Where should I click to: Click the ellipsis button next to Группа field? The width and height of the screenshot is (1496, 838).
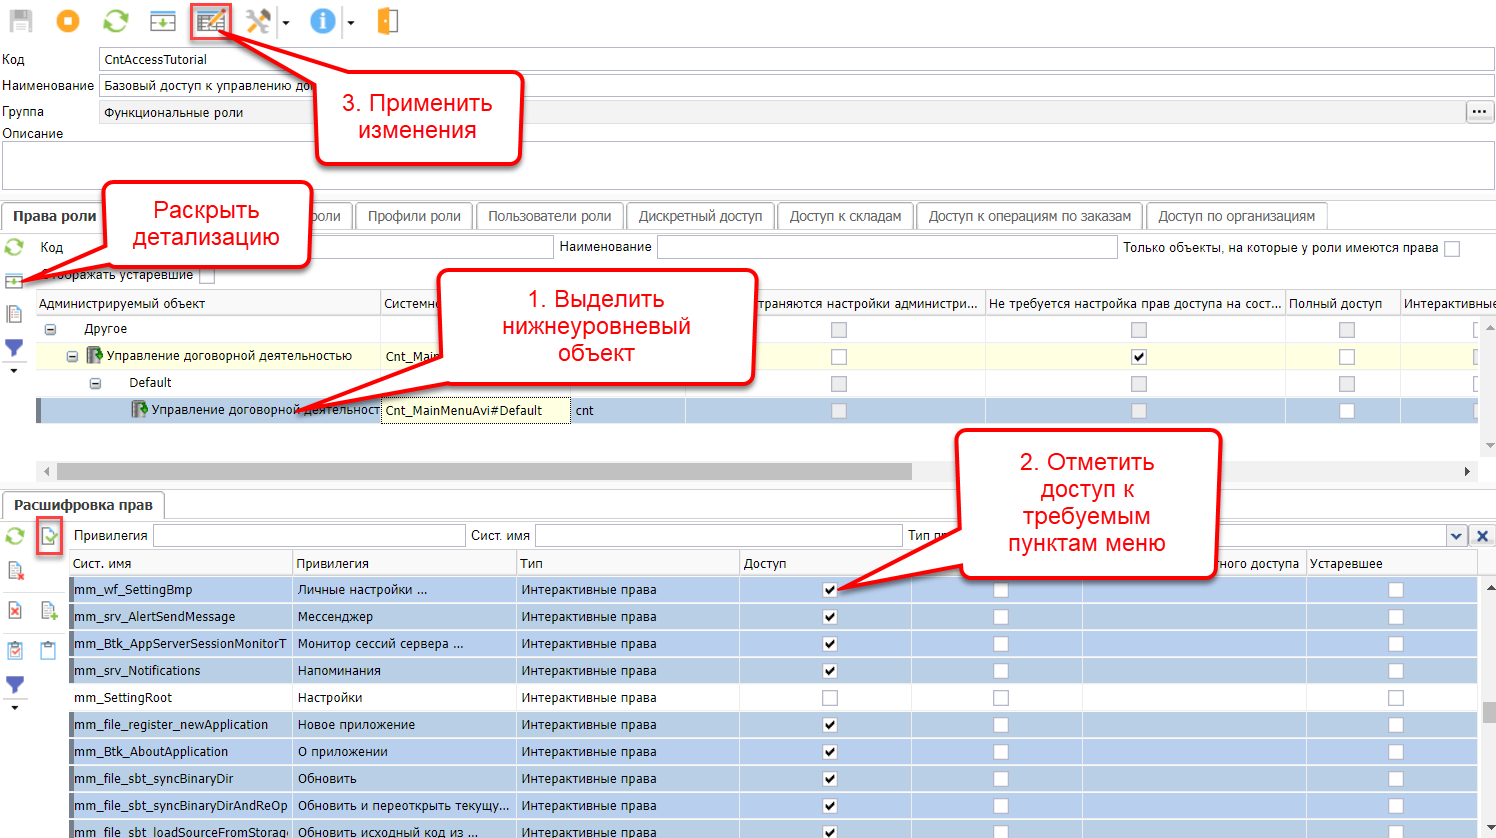[1479, 112]
